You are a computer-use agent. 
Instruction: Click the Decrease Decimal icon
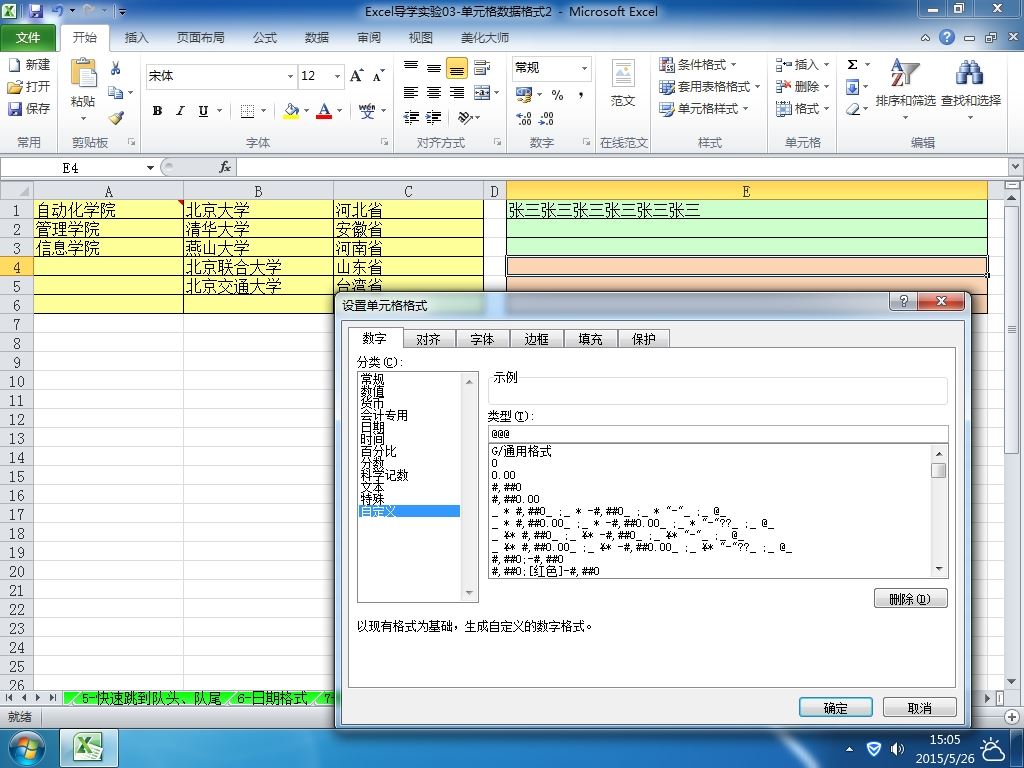(x=546, y=118)
